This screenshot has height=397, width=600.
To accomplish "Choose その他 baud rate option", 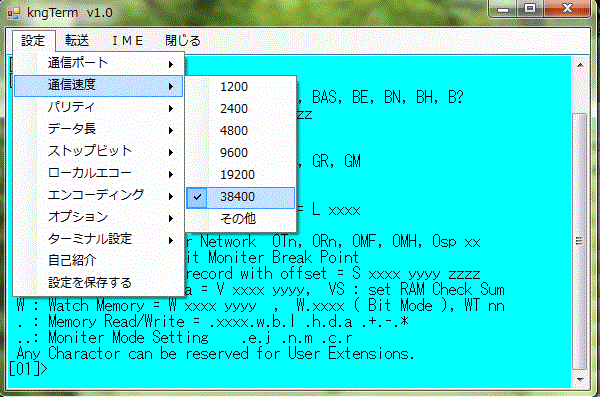I will click(x=241, y=219).
